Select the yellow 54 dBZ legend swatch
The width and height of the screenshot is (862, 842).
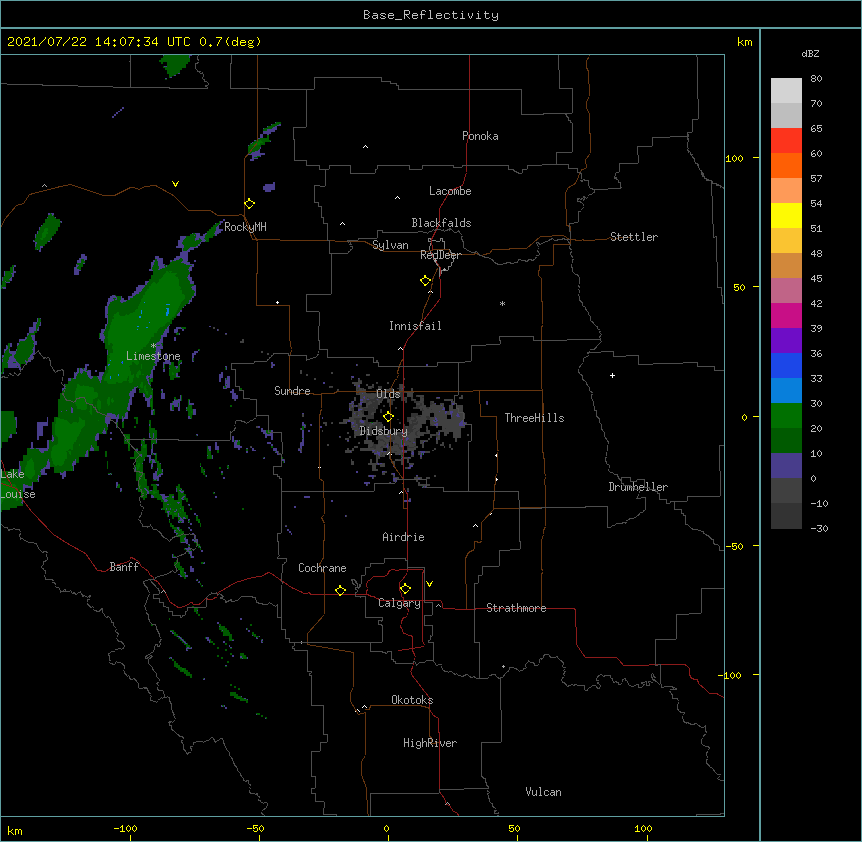(x=786, y=215)
